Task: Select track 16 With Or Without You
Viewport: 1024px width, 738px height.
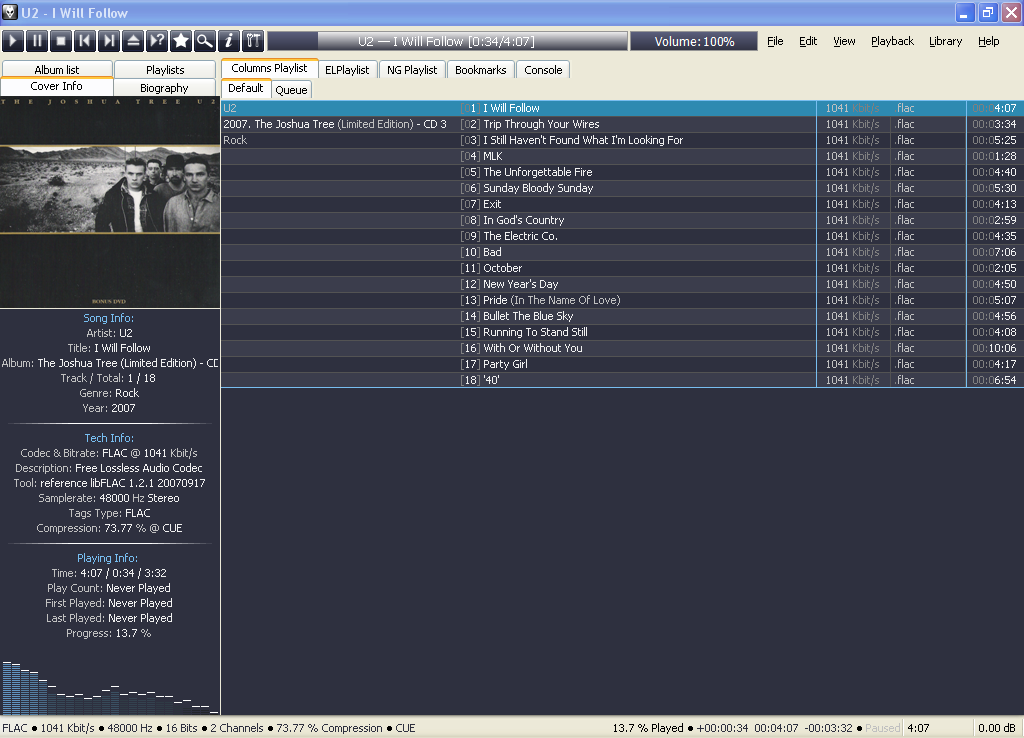Action: (622, 348)
